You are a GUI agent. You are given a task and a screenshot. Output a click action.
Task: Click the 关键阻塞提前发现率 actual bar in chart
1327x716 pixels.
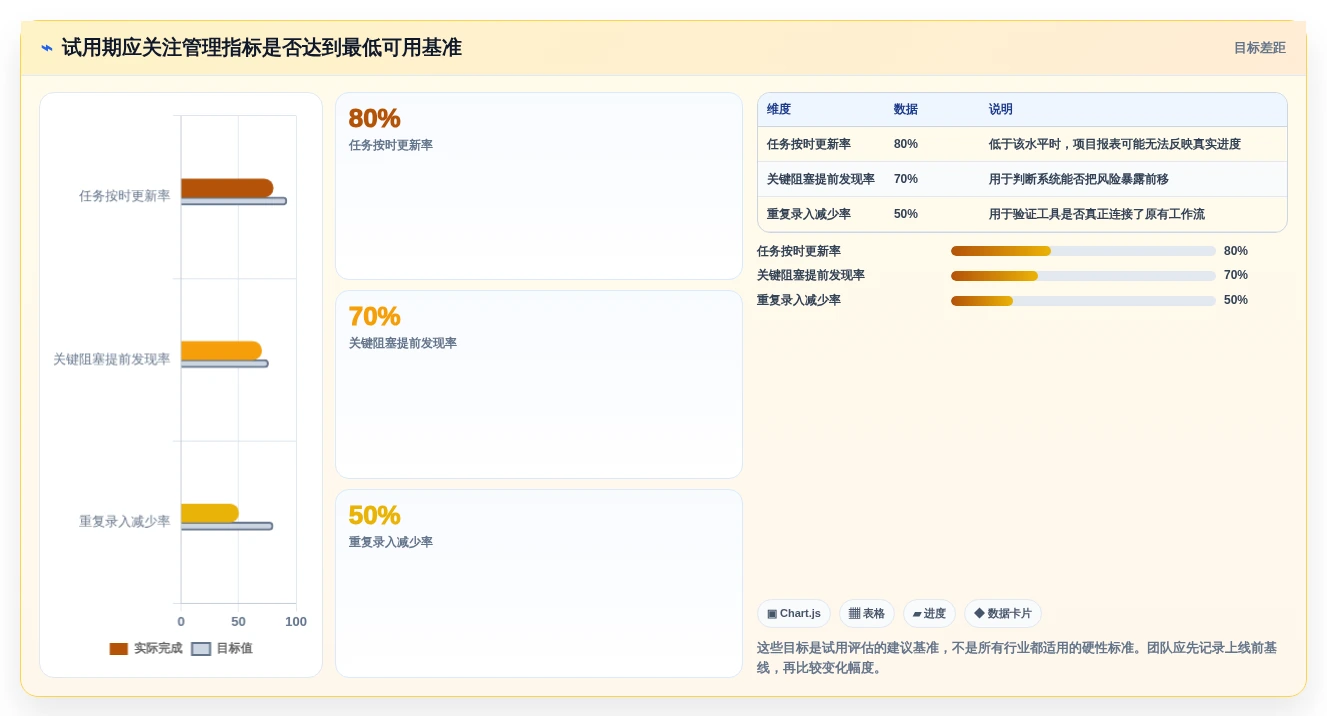click(221, 351)
